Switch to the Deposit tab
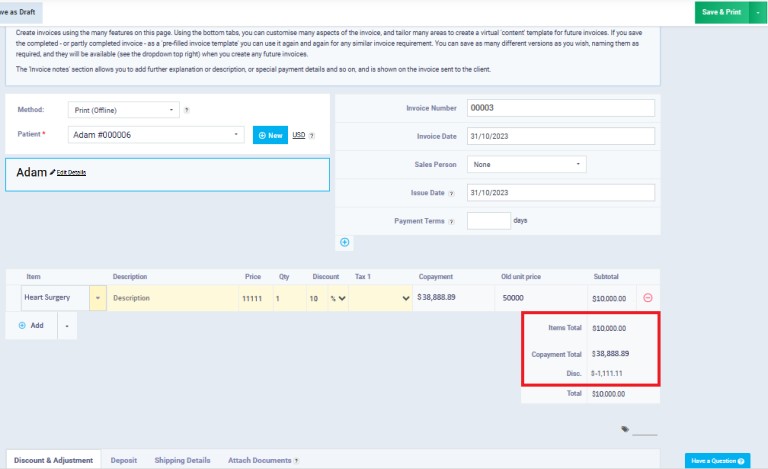Viewport: 768px width, 469px height. point(124,461)
